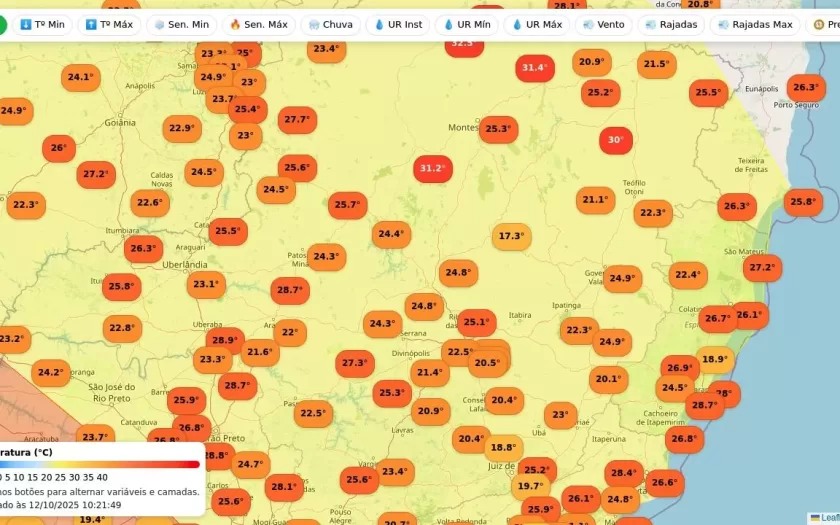The image size is (840, 525).
Task: Enable the UR Mín humidity layer
Action: 468,24
